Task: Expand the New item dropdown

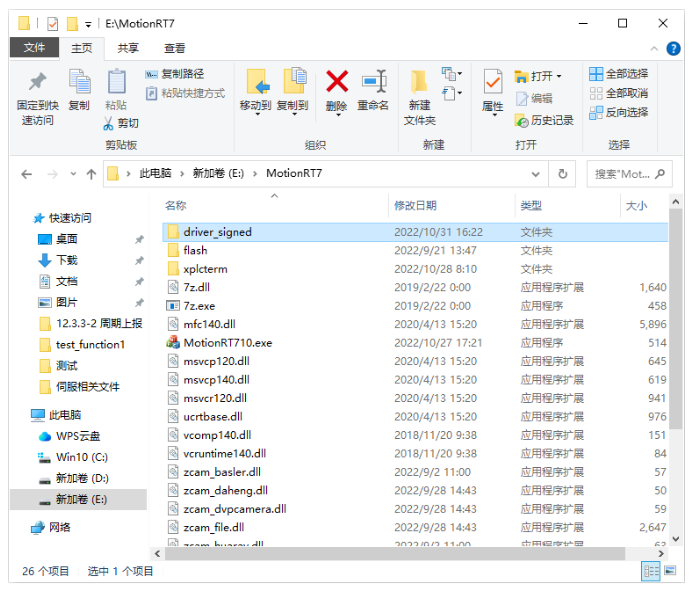Action: click(x=452, y=74)
